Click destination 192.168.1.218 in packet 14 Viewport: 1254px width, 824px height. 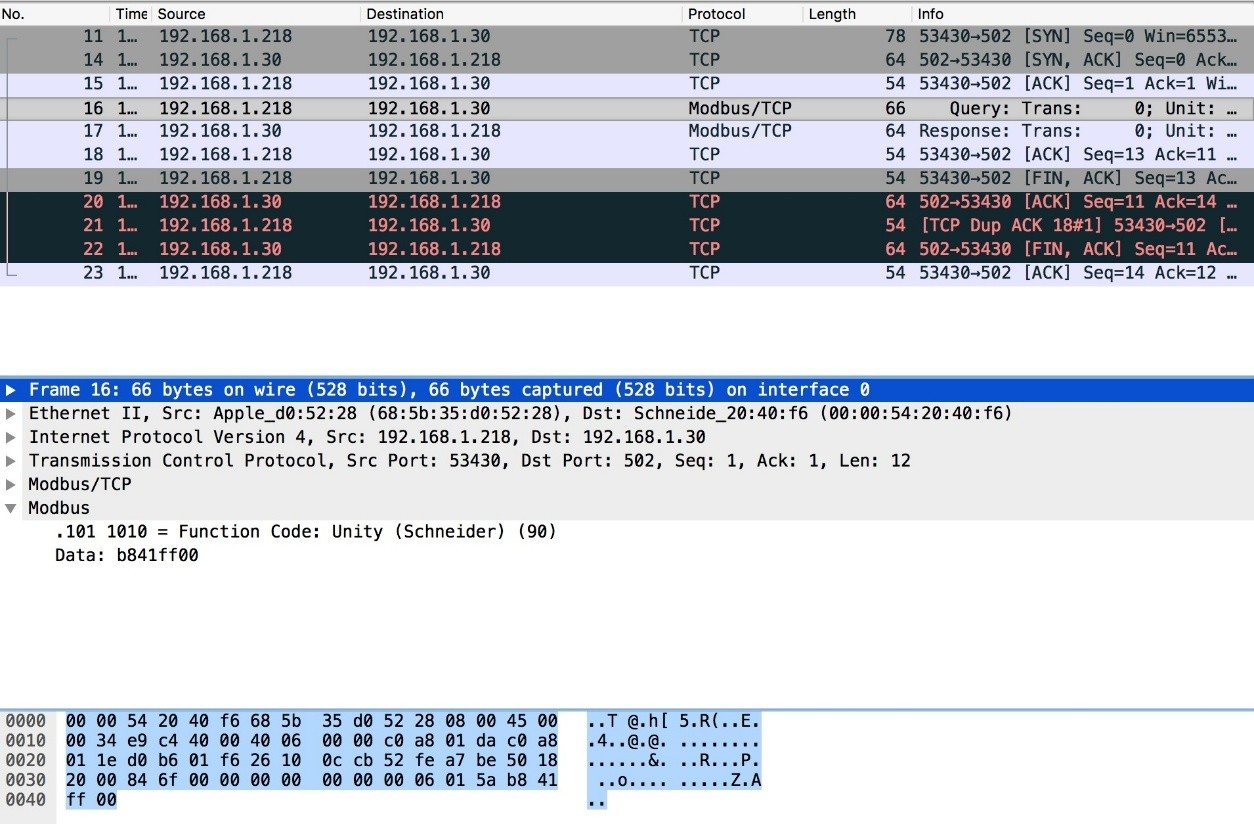[x=434, y=60]
